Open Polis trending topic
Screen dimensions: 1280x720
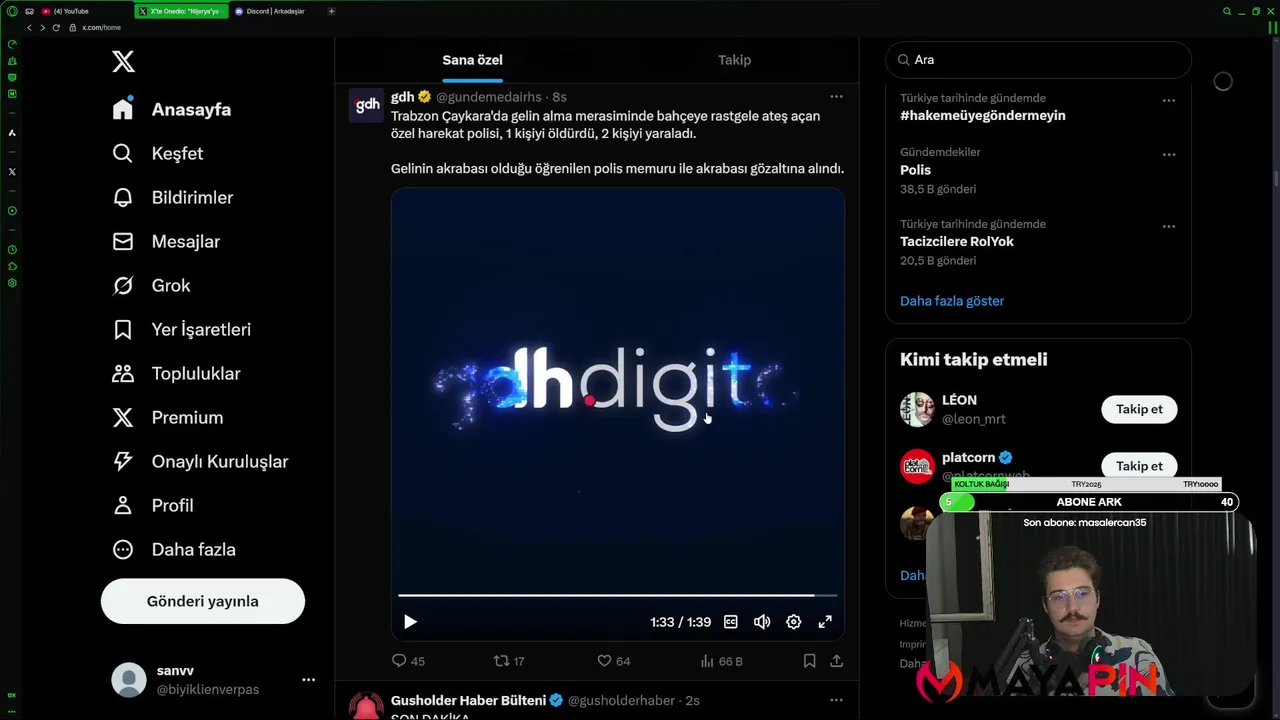tap(915, 170)
